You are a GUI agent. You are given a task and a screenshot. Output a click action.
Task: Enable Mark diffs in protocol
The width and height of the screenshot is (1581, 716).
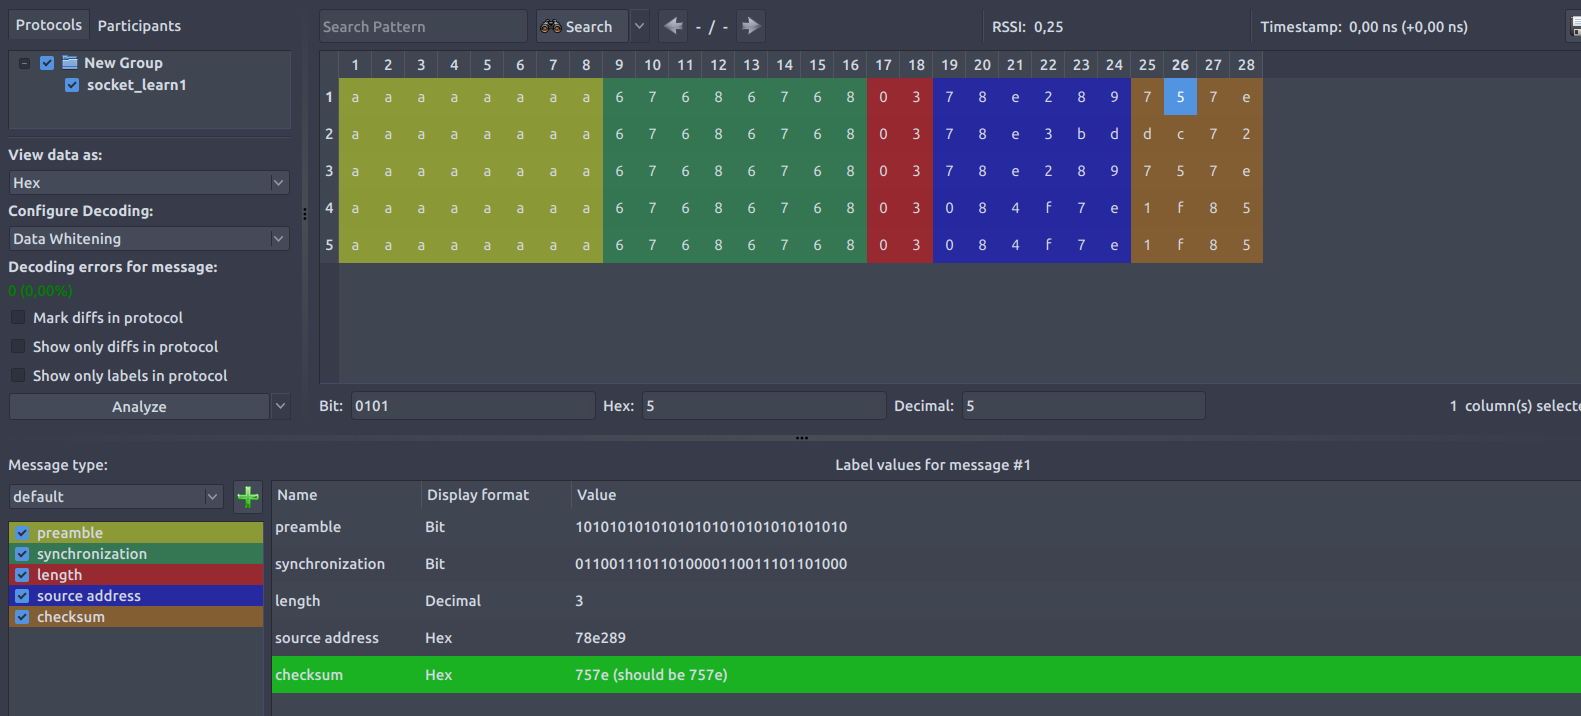point(18,318)
